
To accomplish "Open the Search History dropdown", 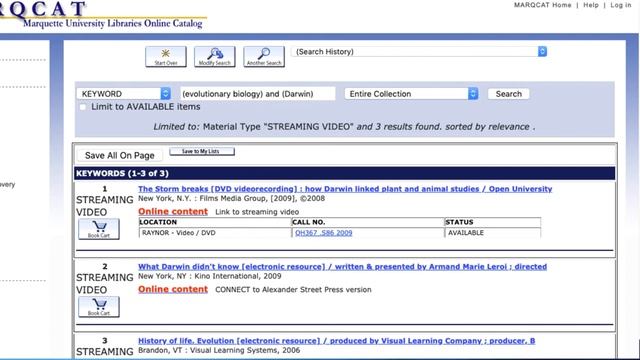I will [419, 52].
